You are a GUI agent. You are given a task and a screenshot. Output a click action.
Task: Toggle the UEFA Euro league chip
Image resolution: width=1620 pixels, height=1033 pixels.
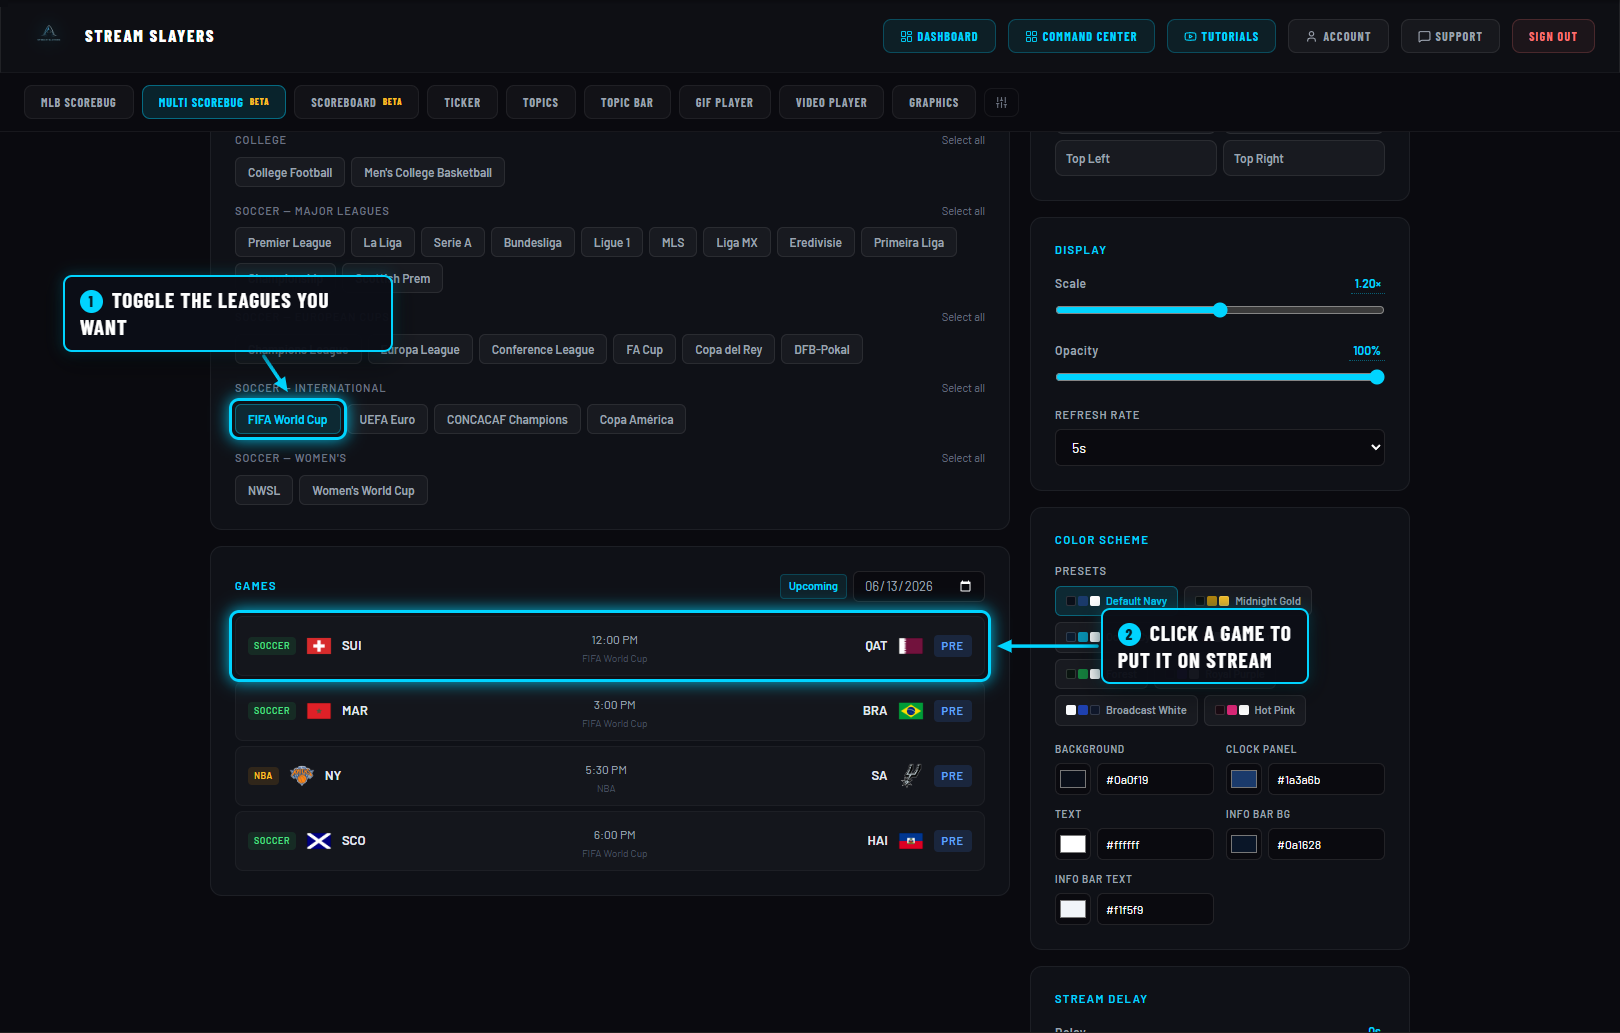pos(387,420)
